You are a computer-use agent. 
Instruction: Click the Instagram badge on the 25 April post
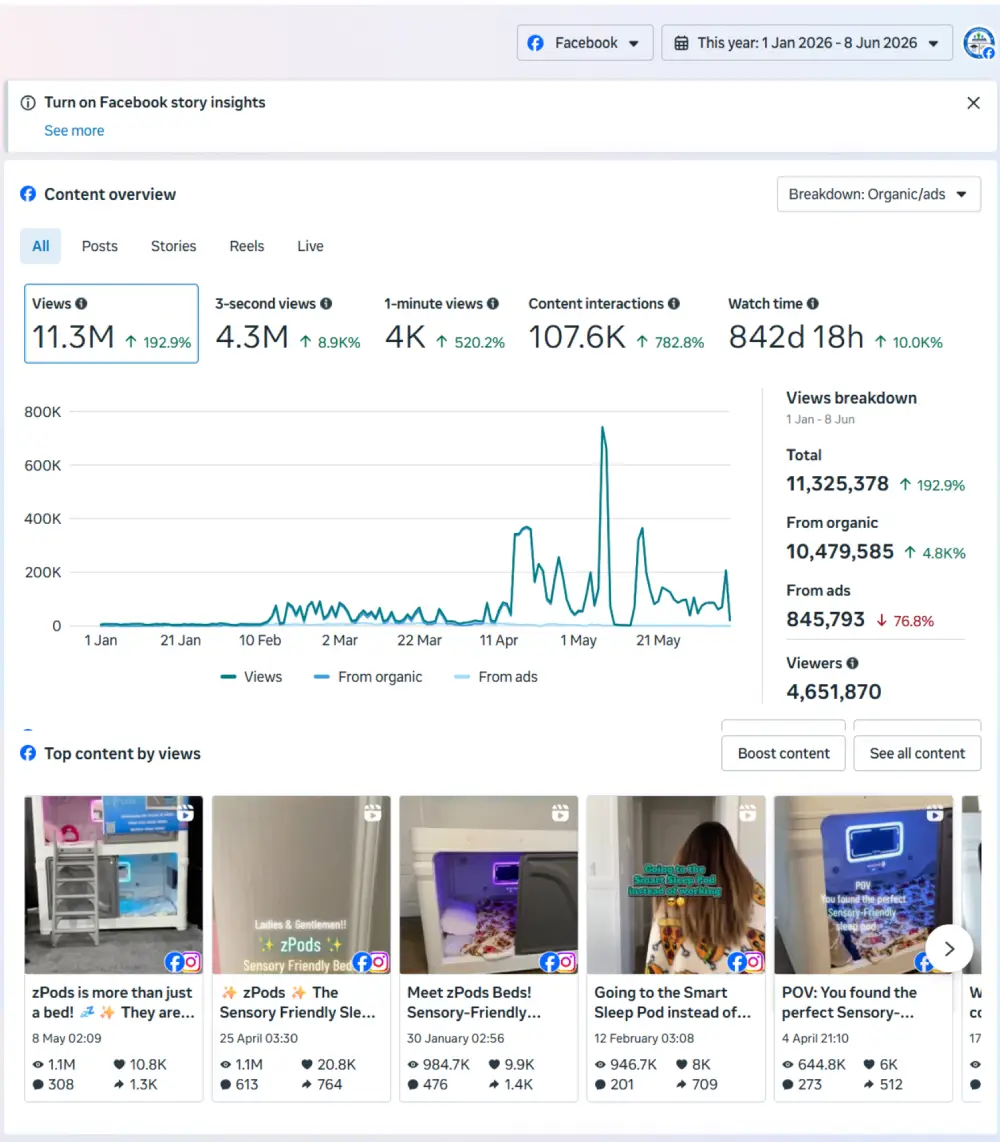click(379, 962)
